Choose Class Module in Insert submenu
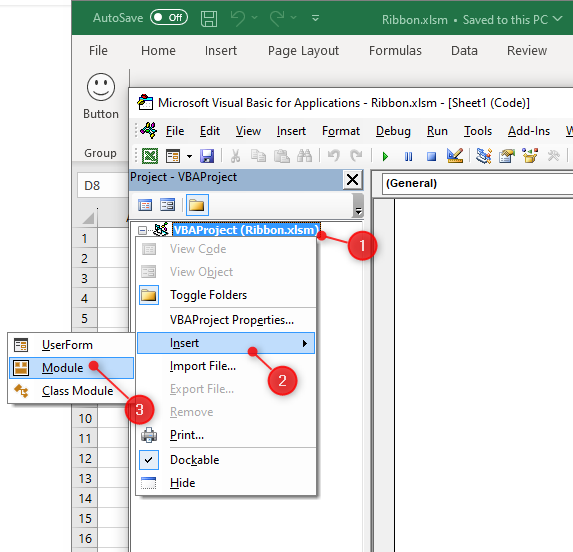 click(71, 391)
